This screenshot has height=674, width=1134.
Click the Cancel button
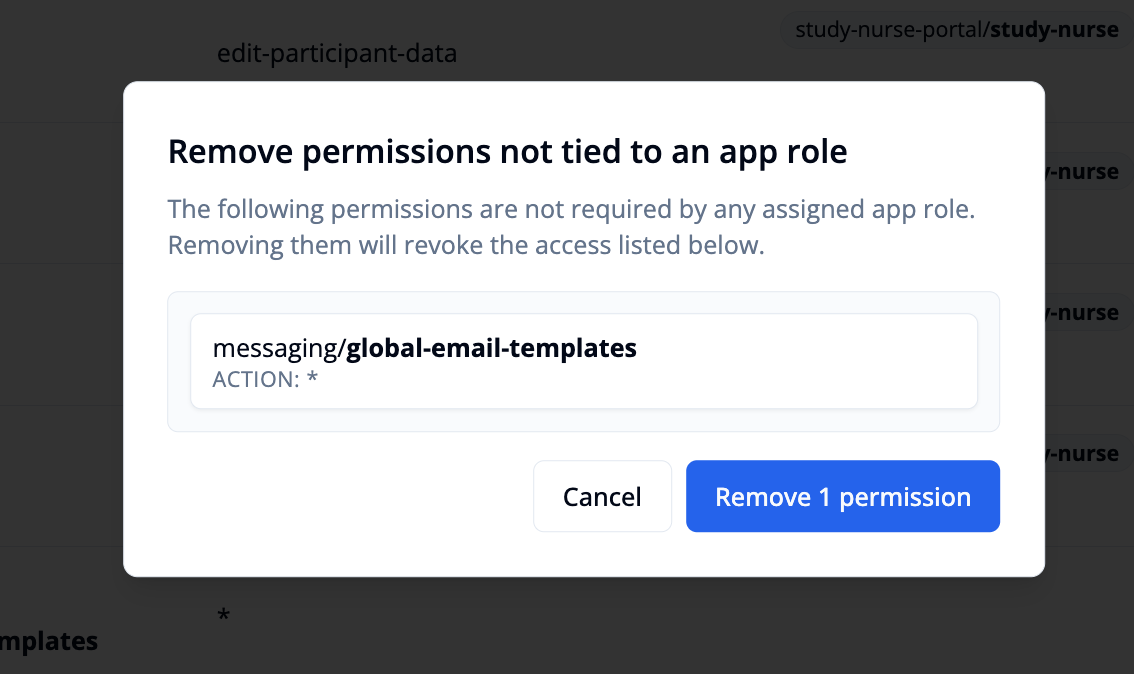pyautogui.click(x=602, y=496)
